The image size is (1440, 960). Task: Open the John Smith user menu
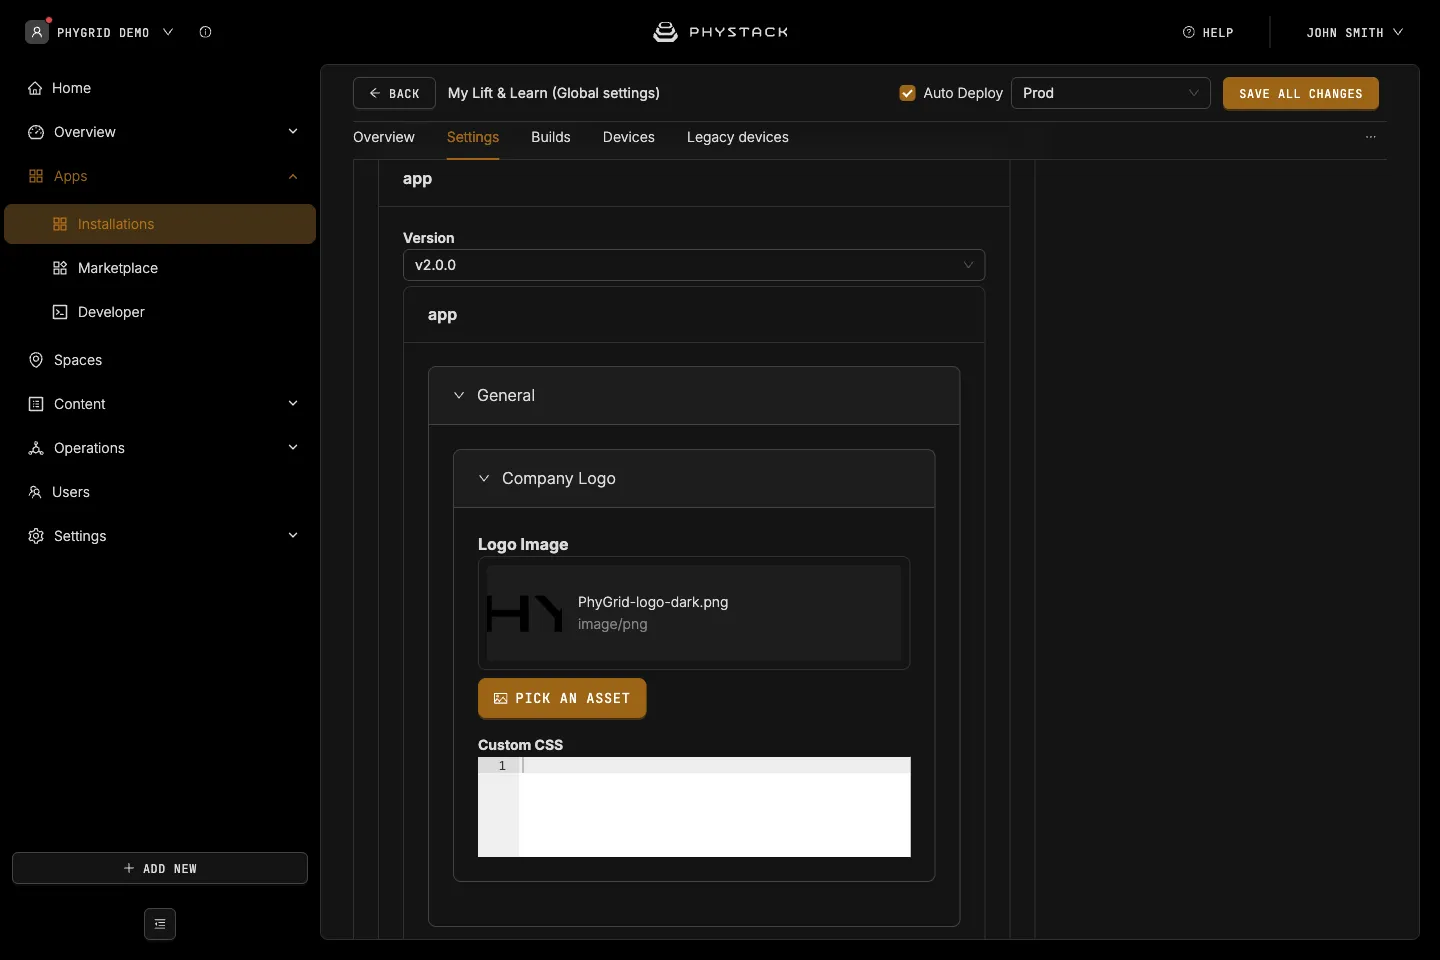pyautogui.click(x=1355, y=32)
